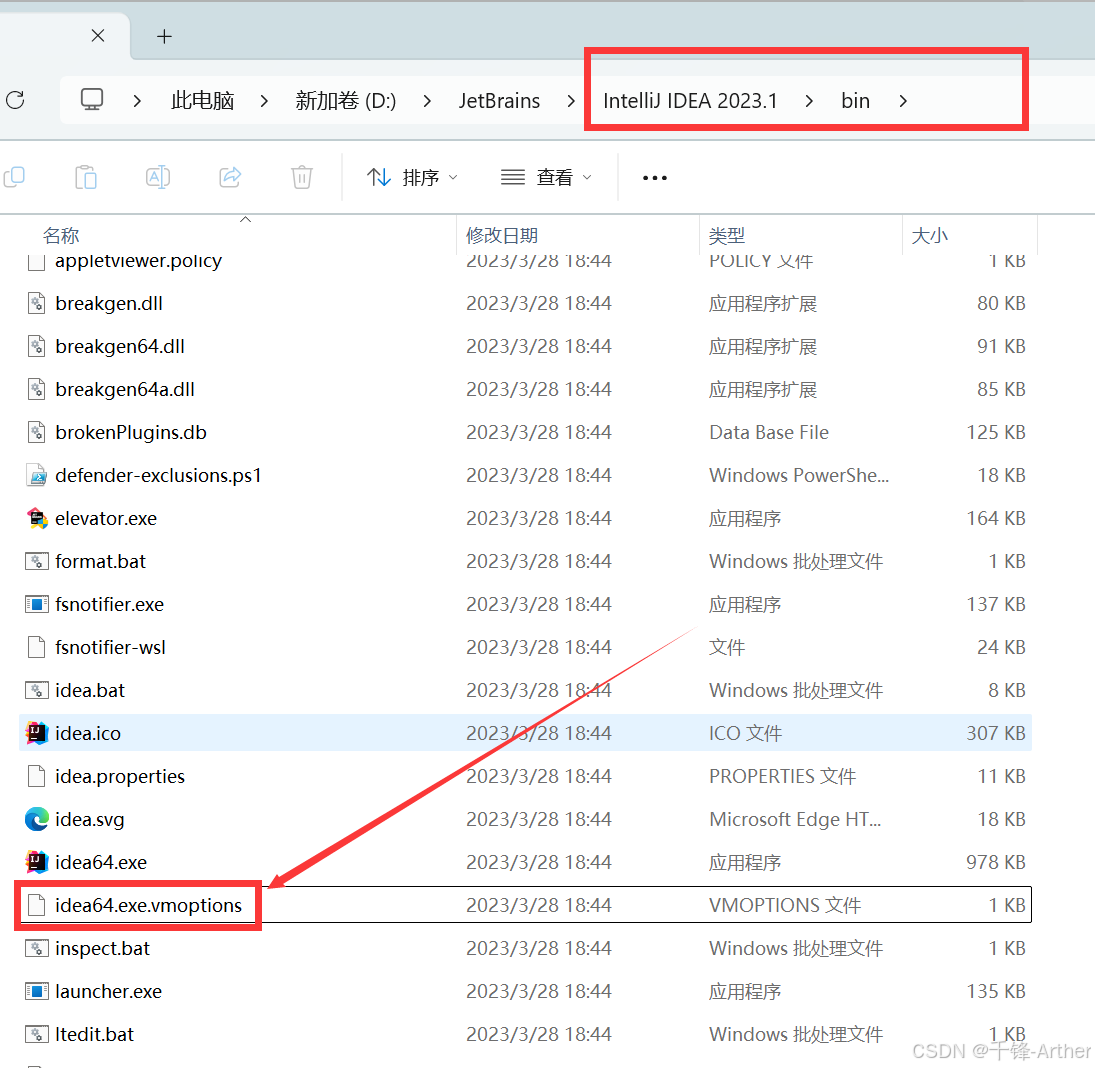Click the delete icon in the toolbar
Viewport: 1095px width, 1068px height.
pyautogui.click(x=301, y=177)
